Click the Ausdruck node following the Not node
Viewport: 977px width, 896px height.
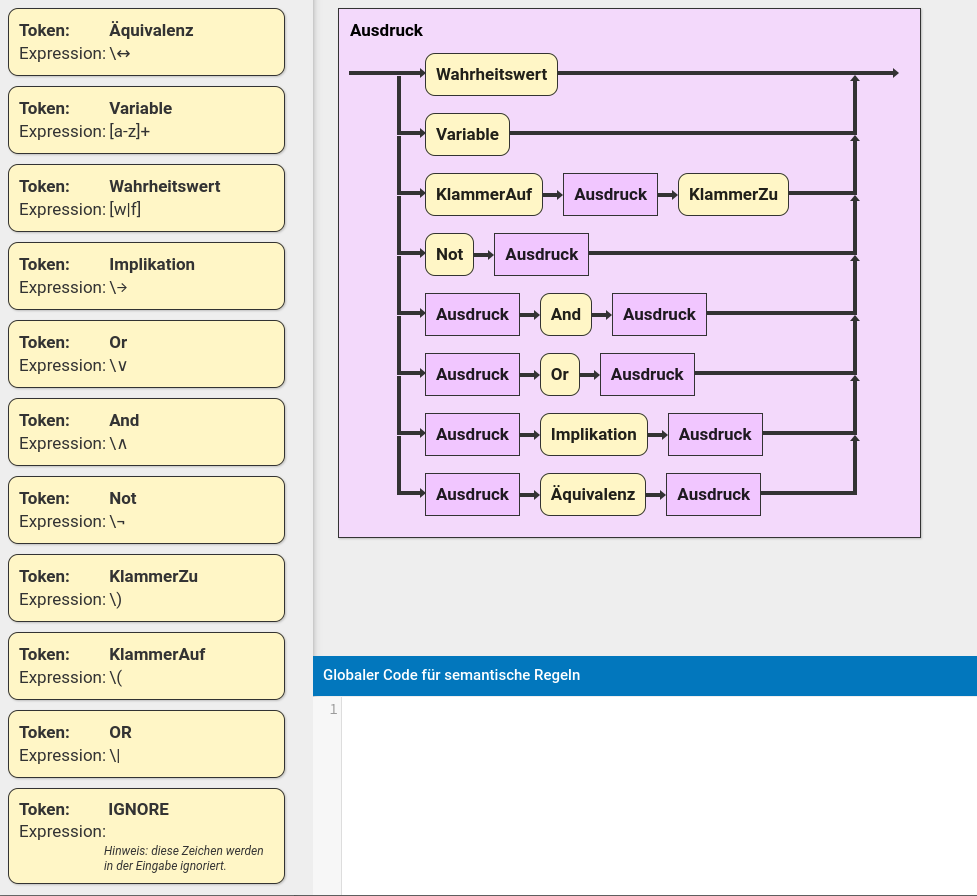(x=541, y=254)
